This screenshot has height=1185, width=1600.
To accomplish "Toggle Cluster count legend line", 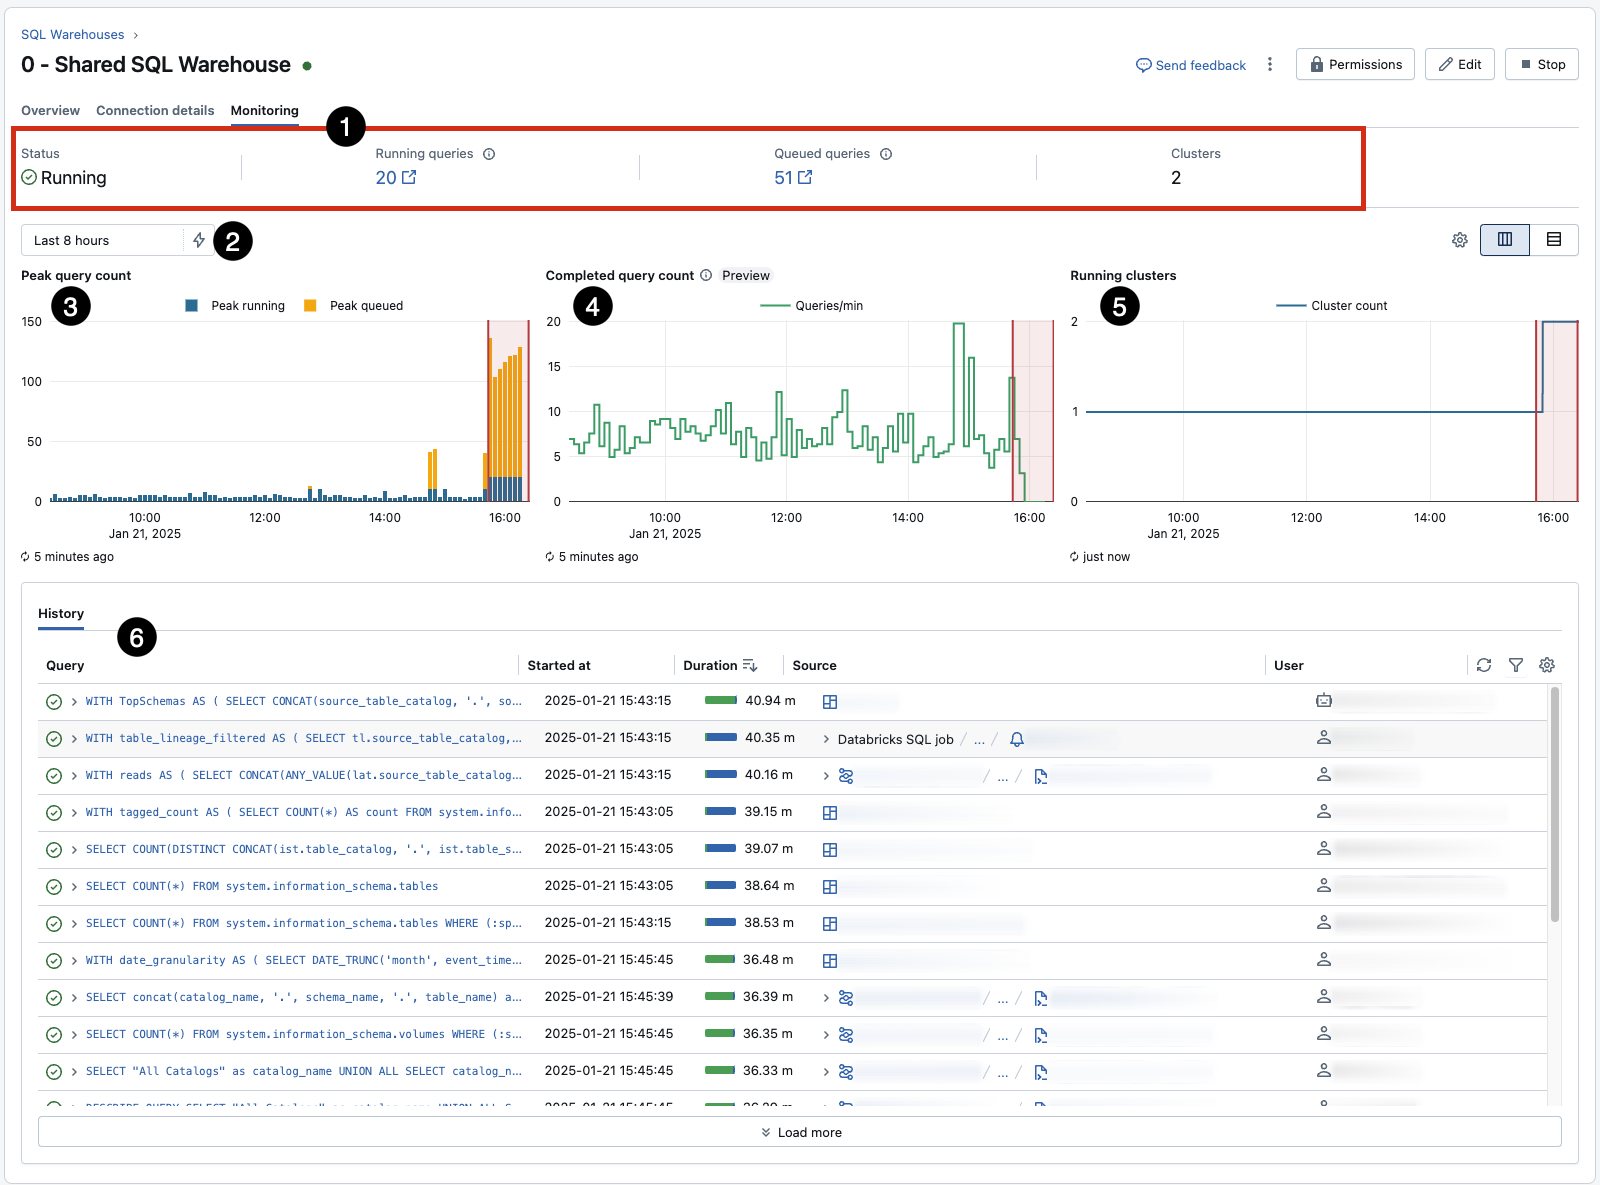I will pyautogui.click(x=1291, y=306).
